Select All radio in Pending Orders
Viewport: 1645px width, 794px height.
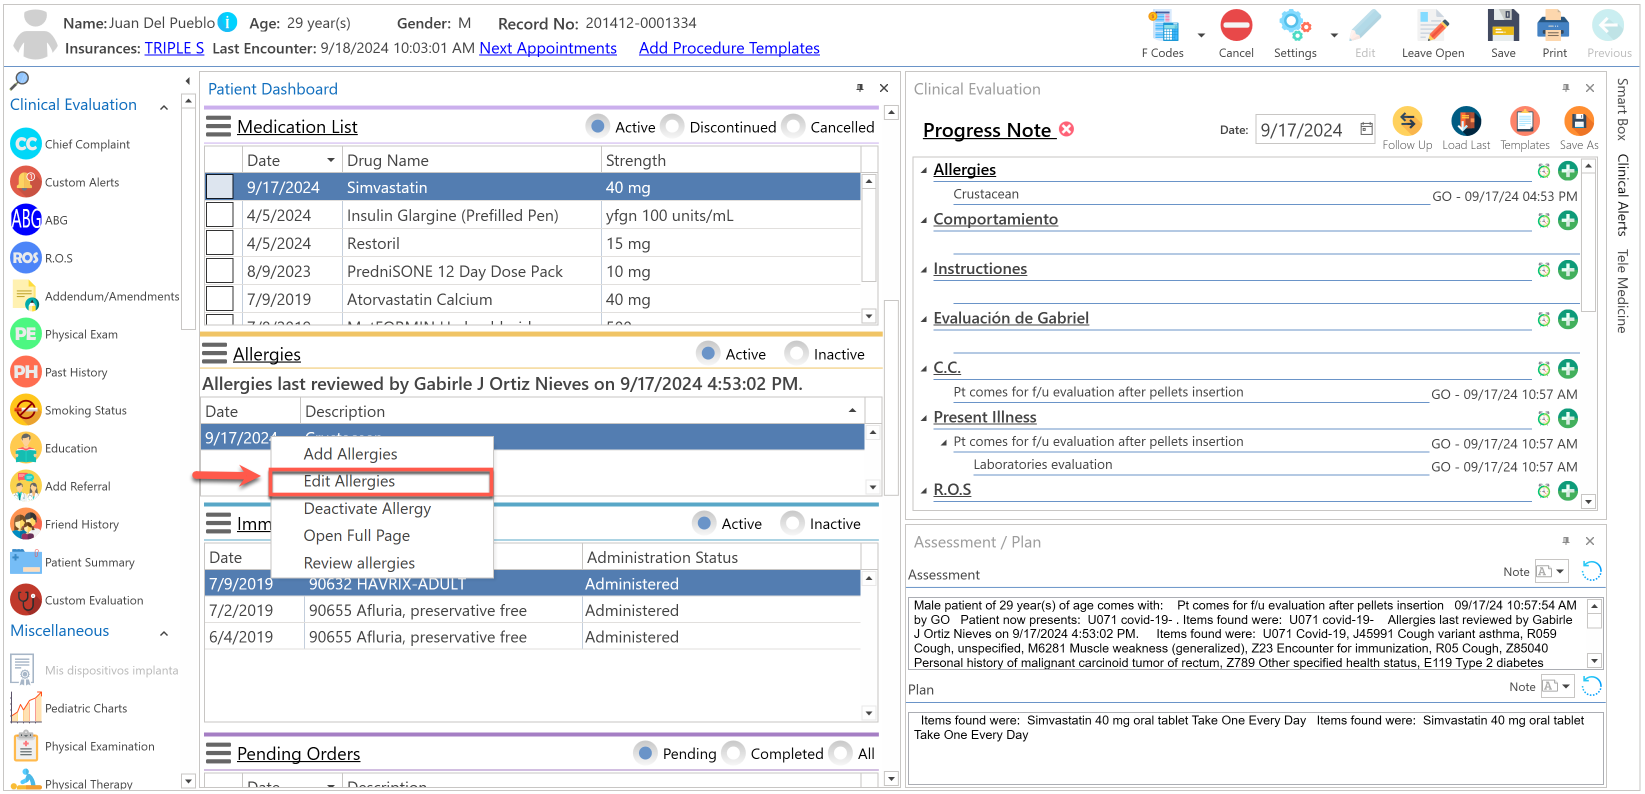pos(841,753)
